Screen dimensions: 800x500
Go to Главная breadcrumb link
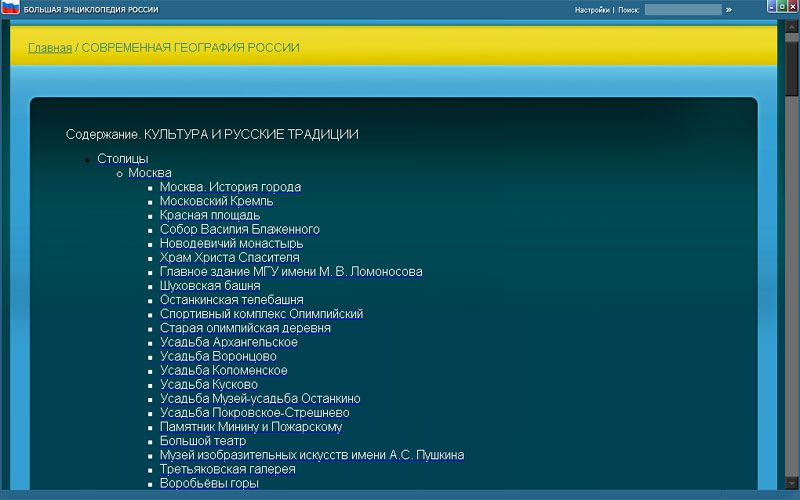(50, 48)
